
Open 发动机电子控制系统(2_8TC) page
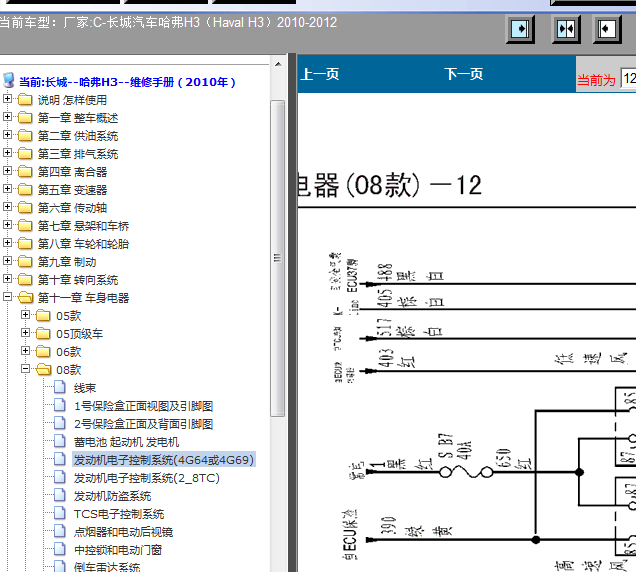coord(146,478)
